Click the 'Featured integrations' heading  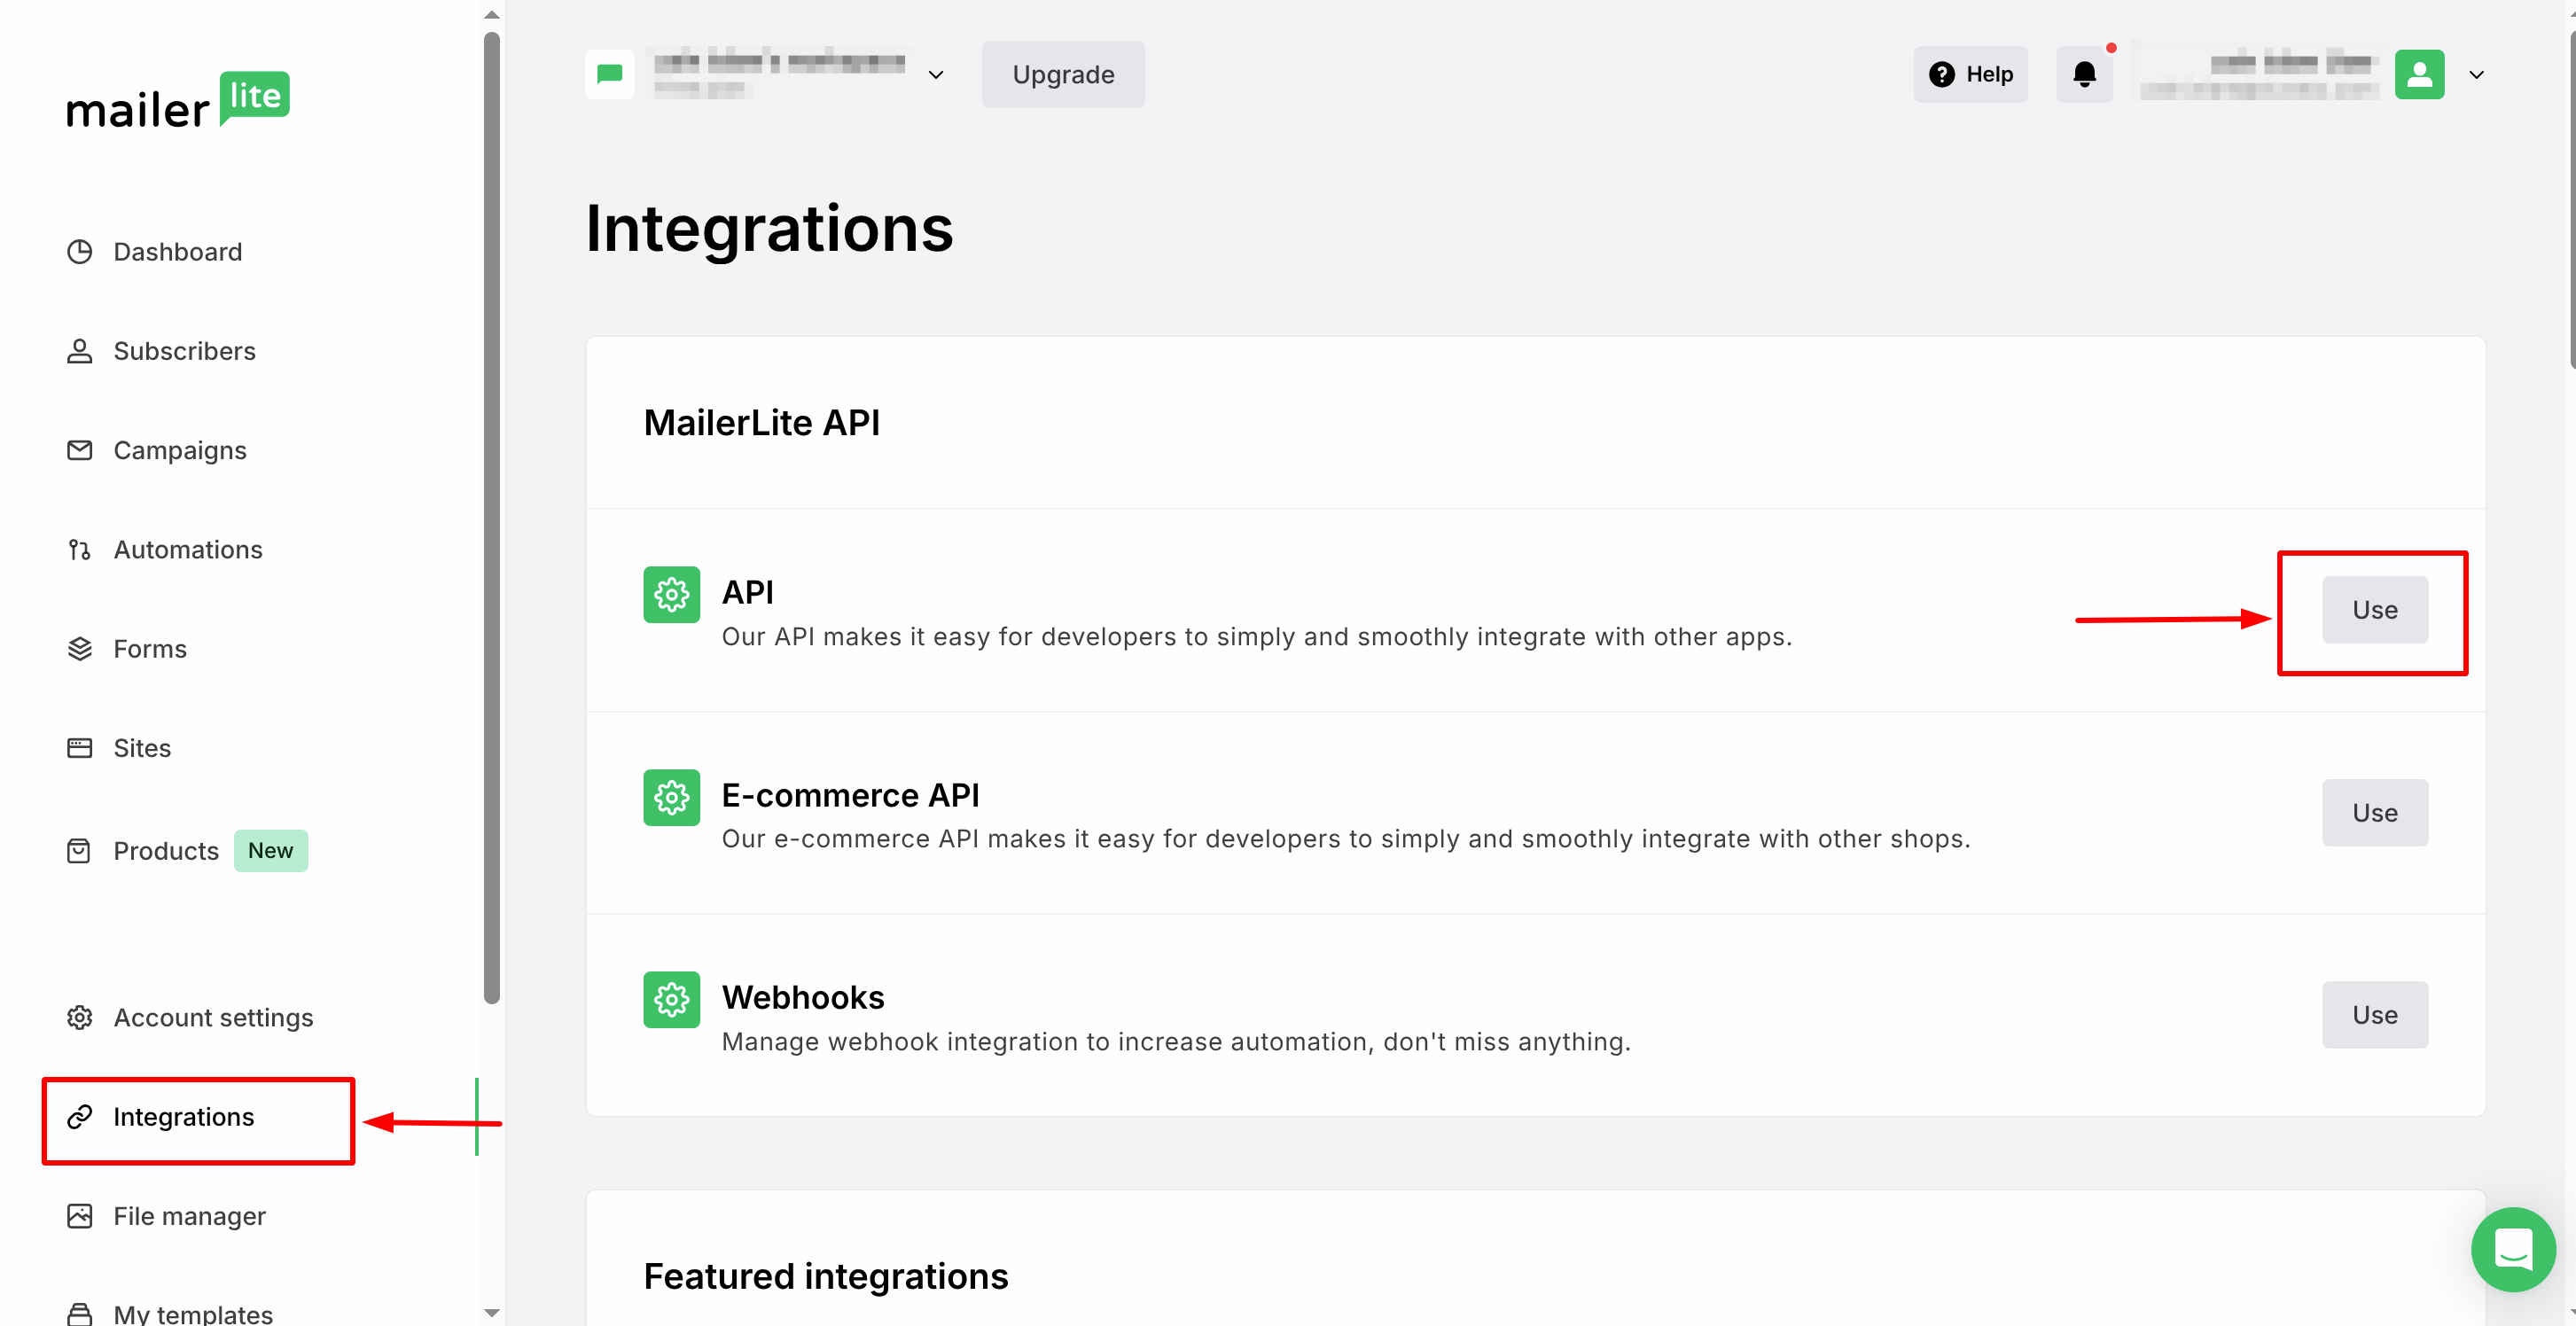pos(826,1277)
